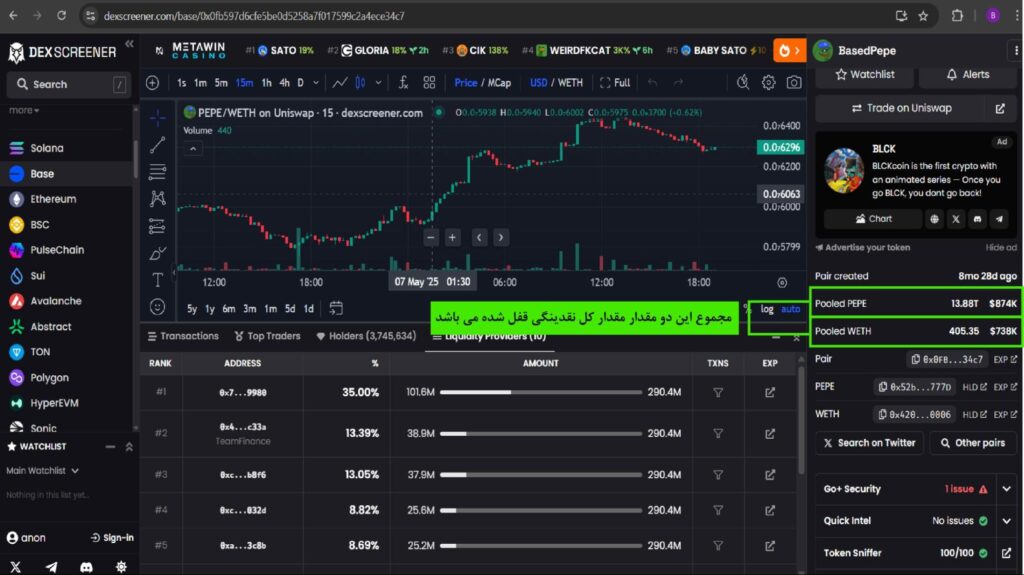Viewport: 1024px width, 575px height.
Task: Switch chart denomination to USD
Action: point(539,82)
